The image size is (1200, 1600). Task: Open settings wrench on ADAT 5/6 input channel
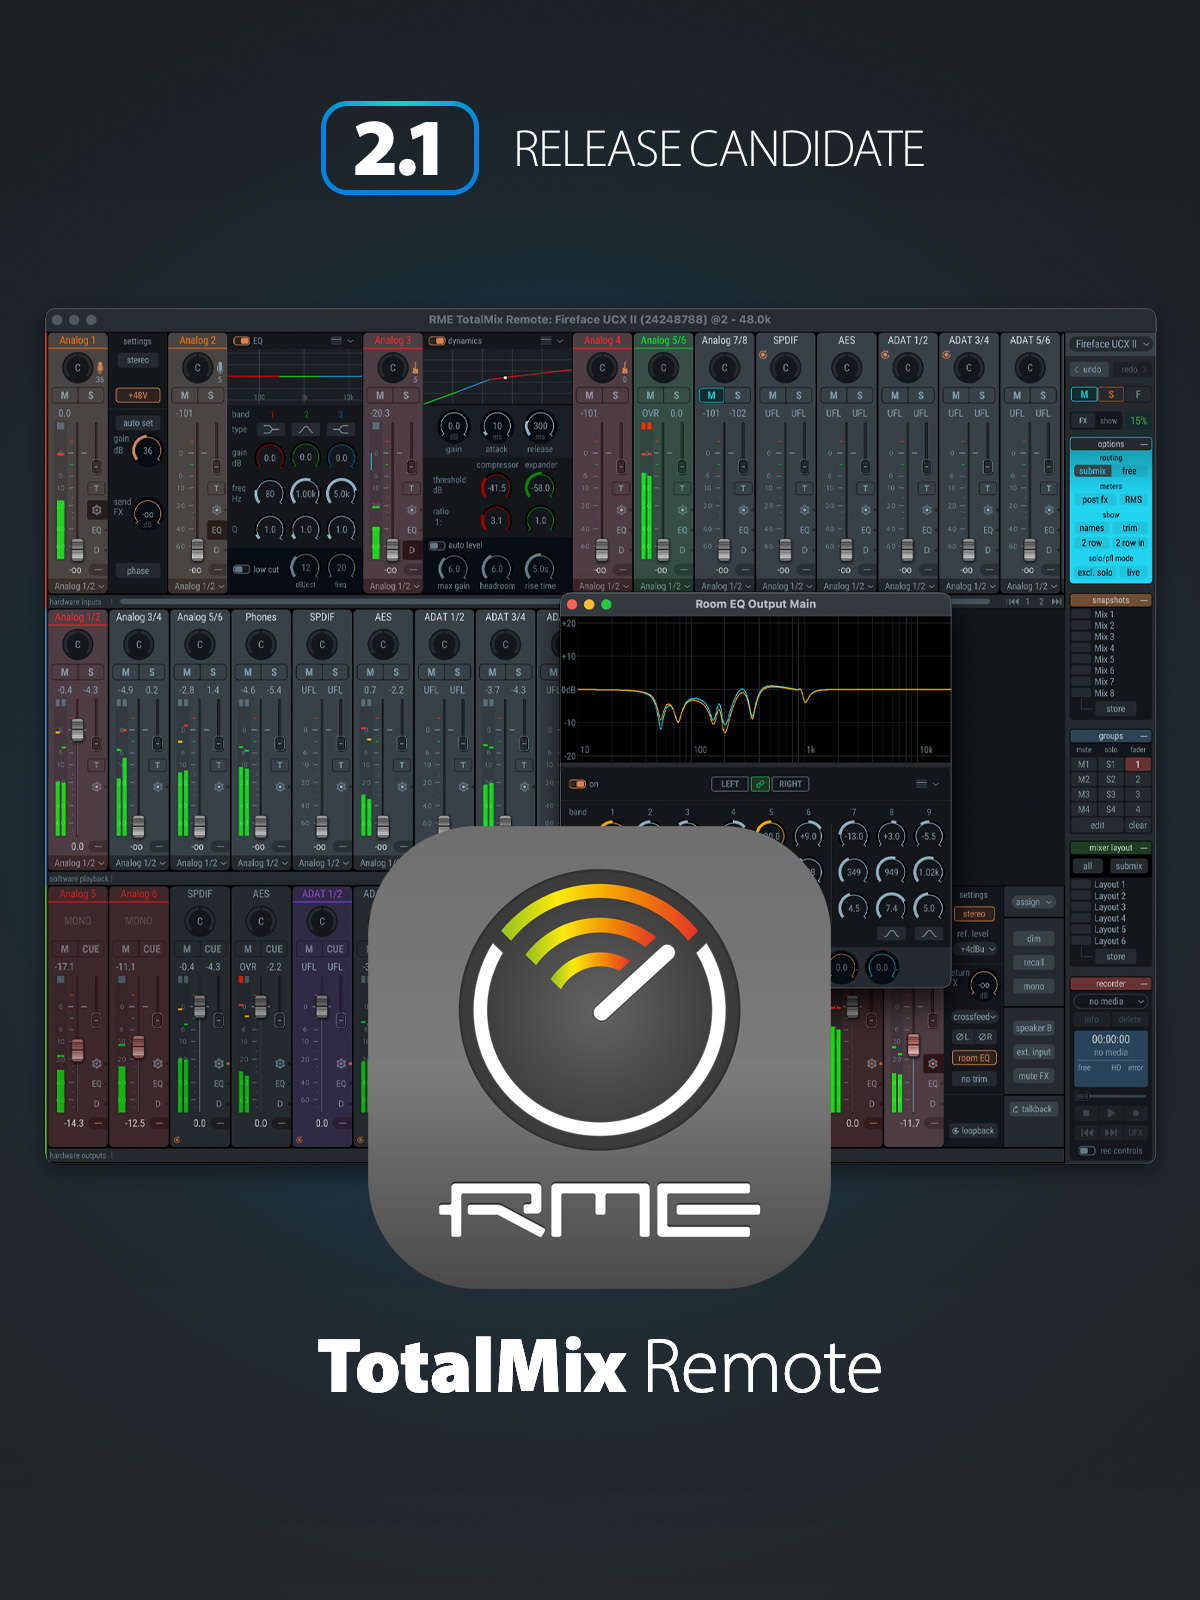1049,510
